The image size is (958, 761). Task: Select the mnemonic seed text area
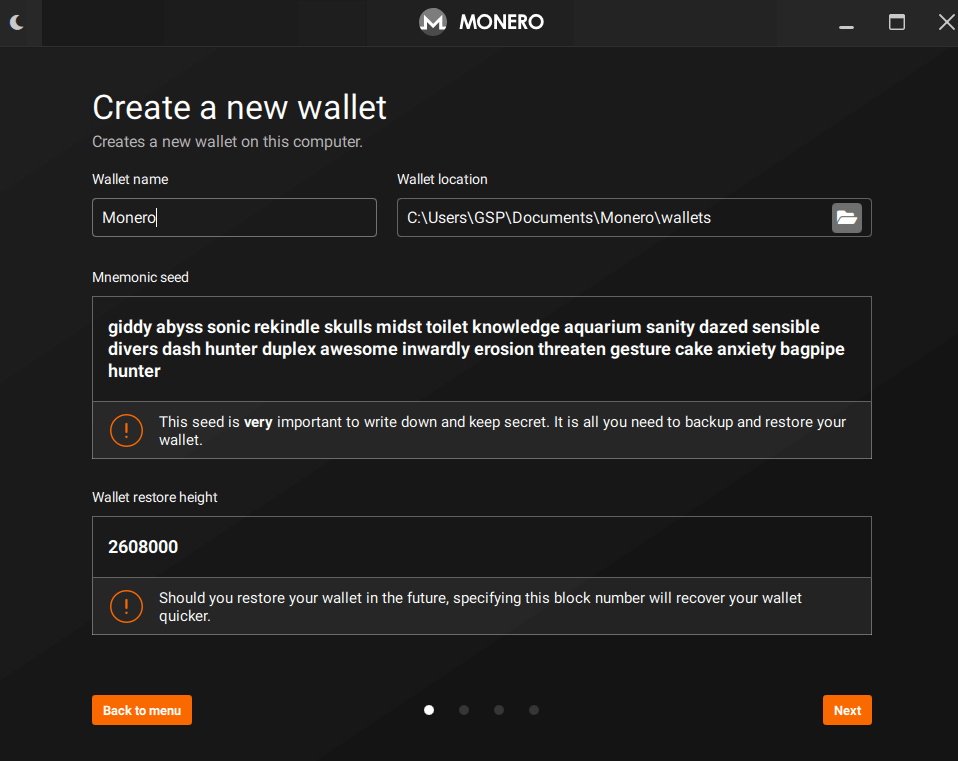[x=481, y=348]
